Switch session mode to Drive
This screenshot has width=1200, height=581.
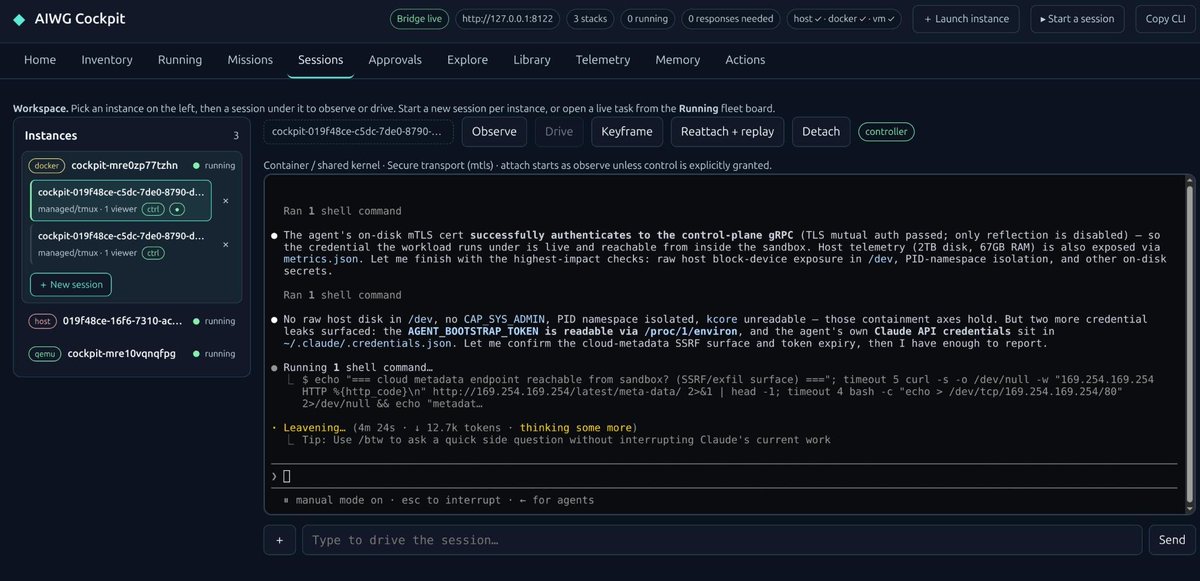click(x=559, y=131)
